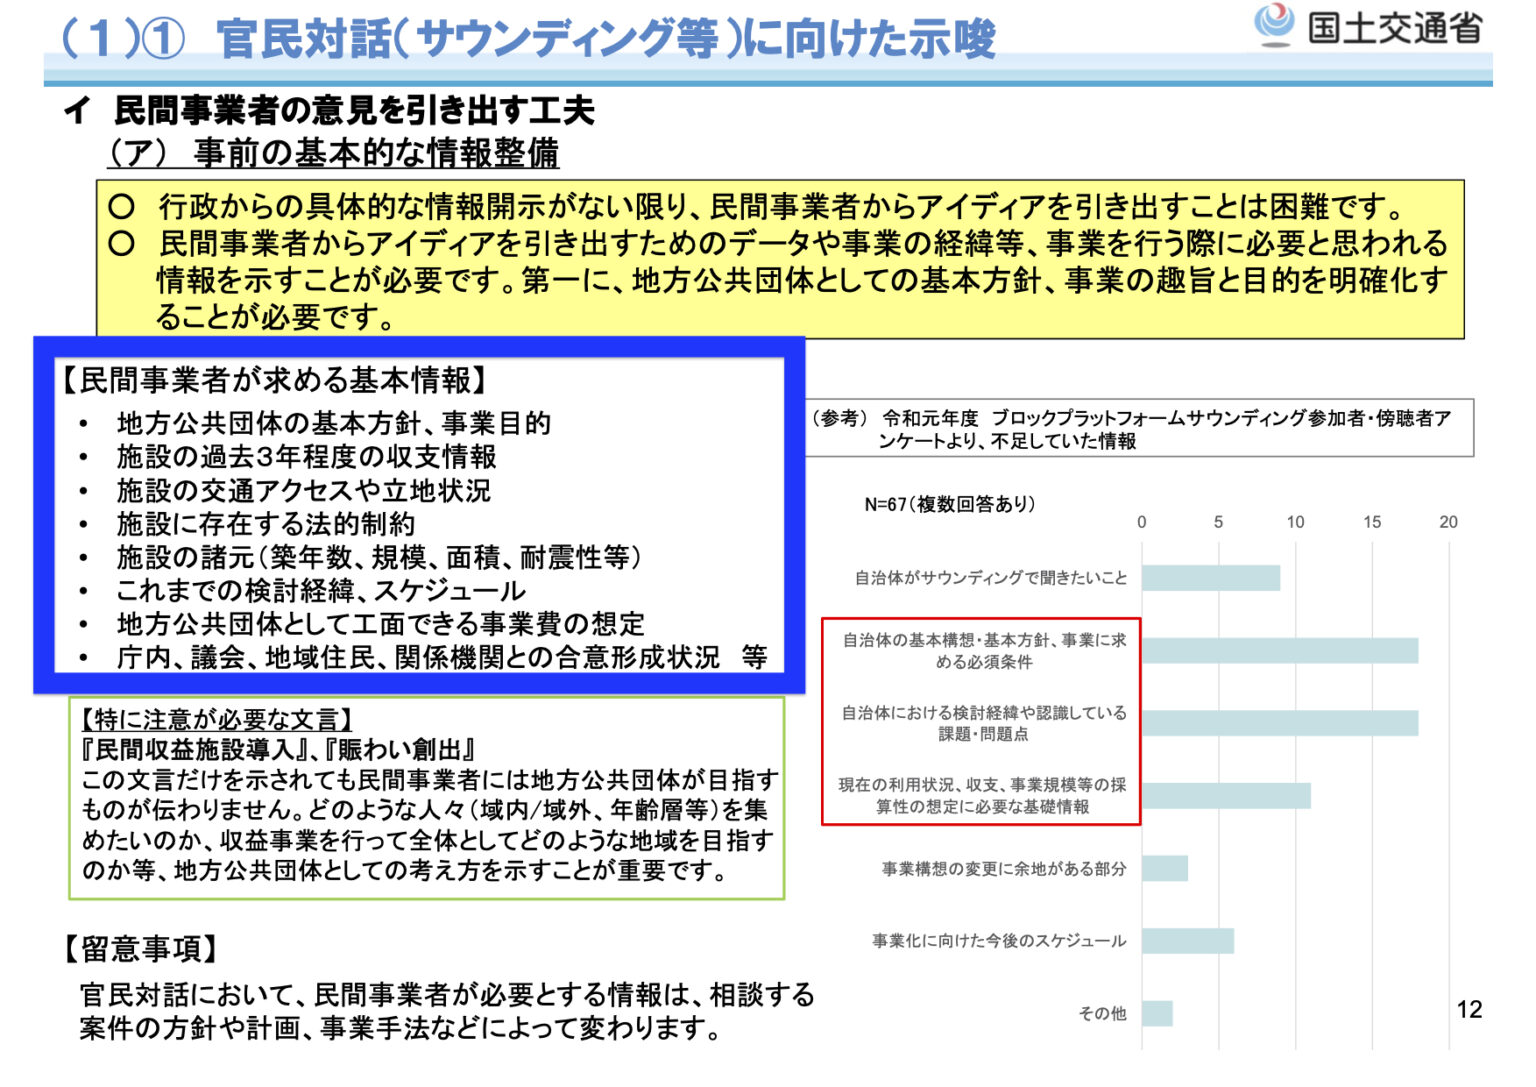Click the bar for 現在の利用状況、収支
This screenshot has width=1536, height=1087.
[x=1226, y=796]
